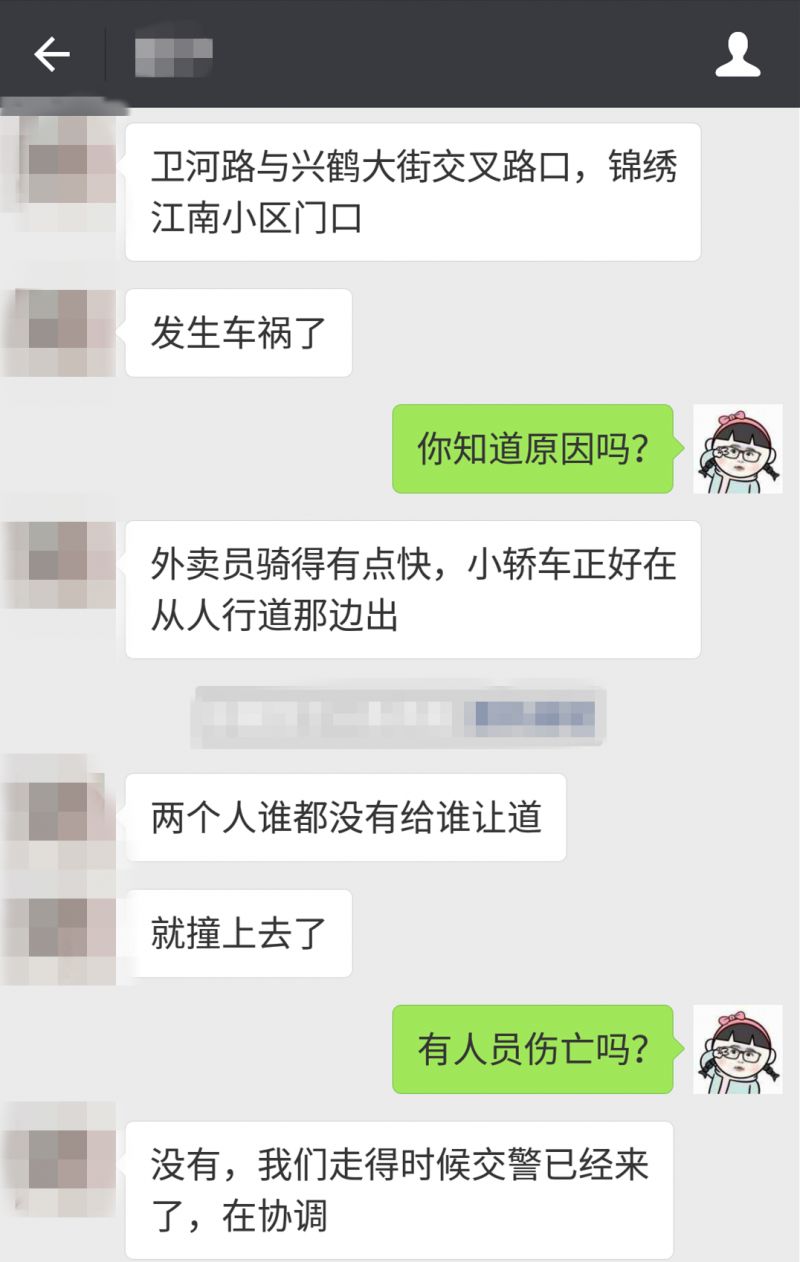Tap the blurred system notice in chat
Image resolution: width=800 pixels, height=1262 pixels.
(x=400, y=716)
